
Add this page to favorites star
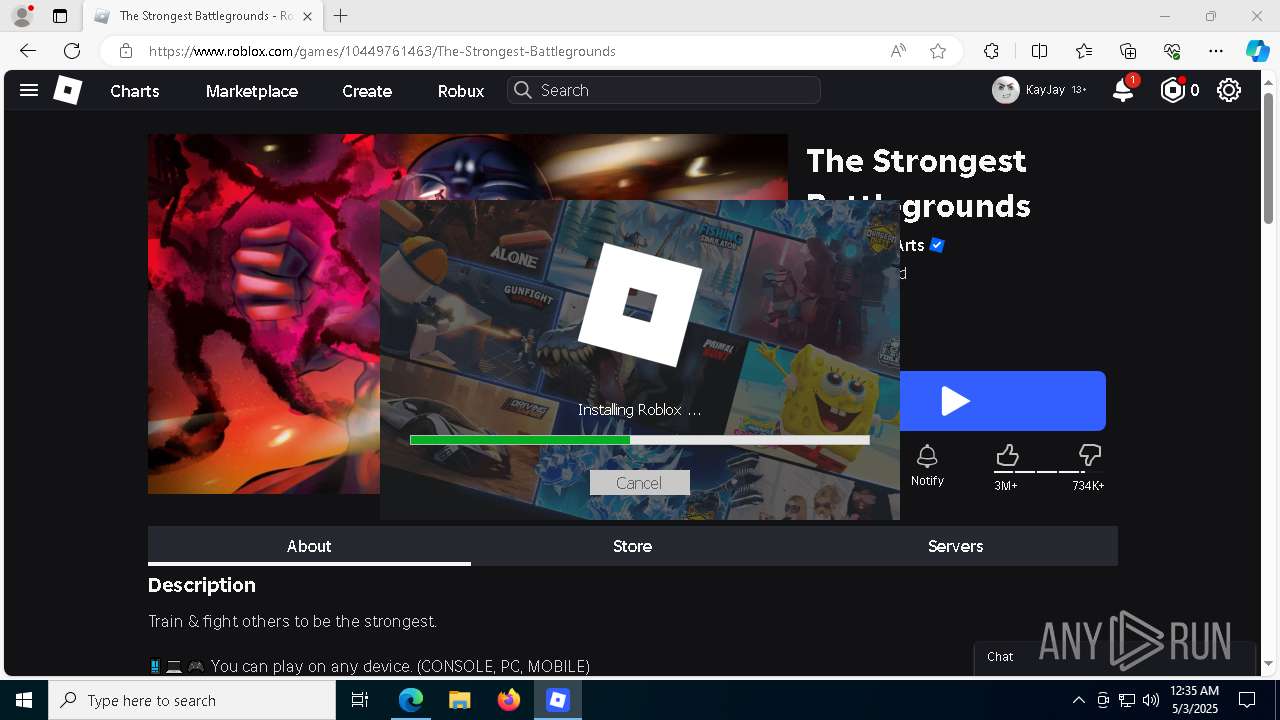tap(938, 51)
